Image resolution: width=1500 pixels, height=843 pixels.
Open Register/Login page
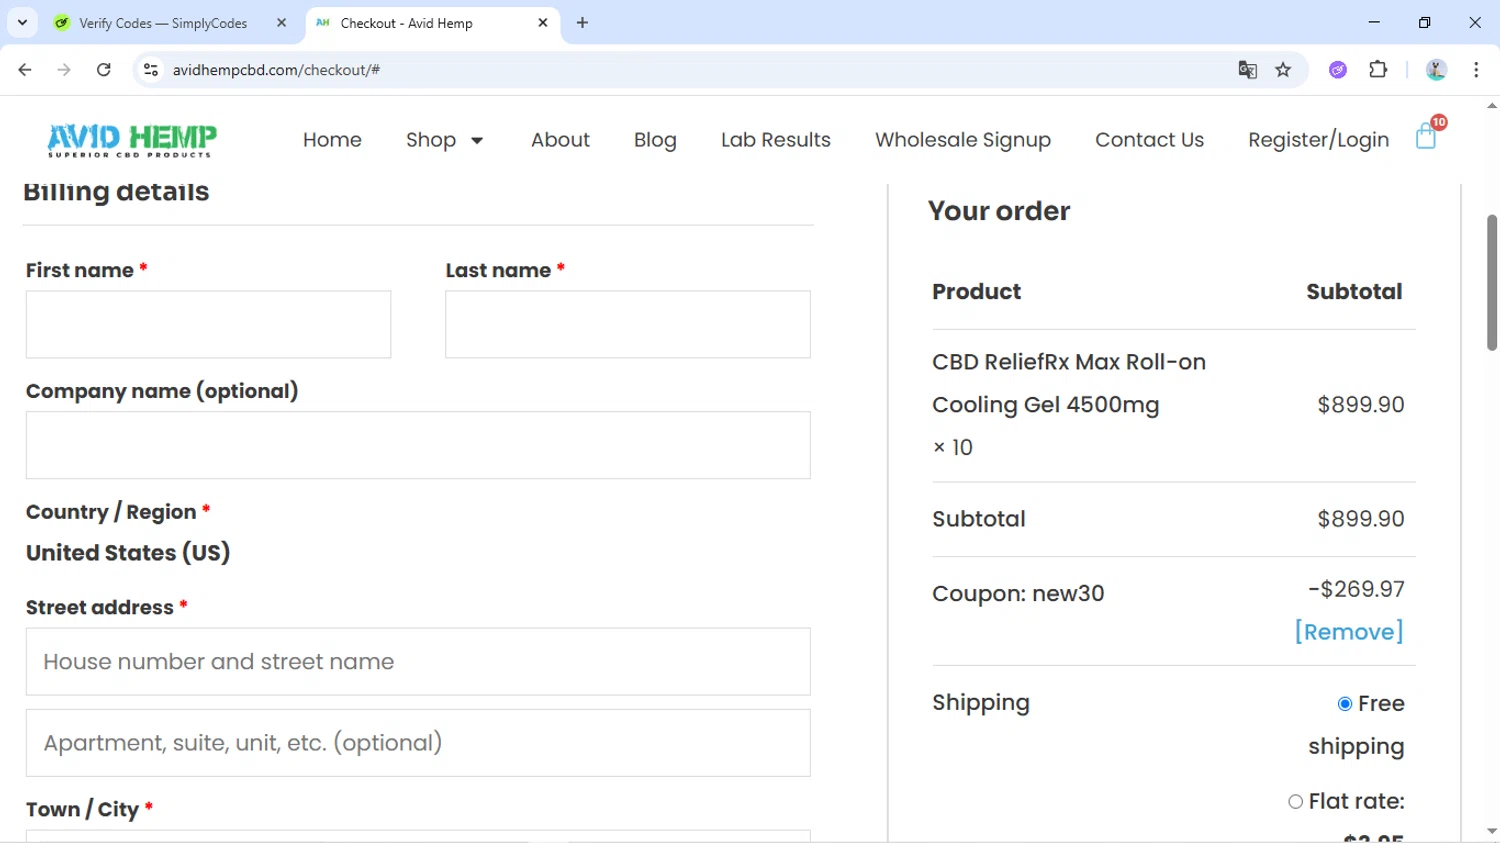[1318, 140]
